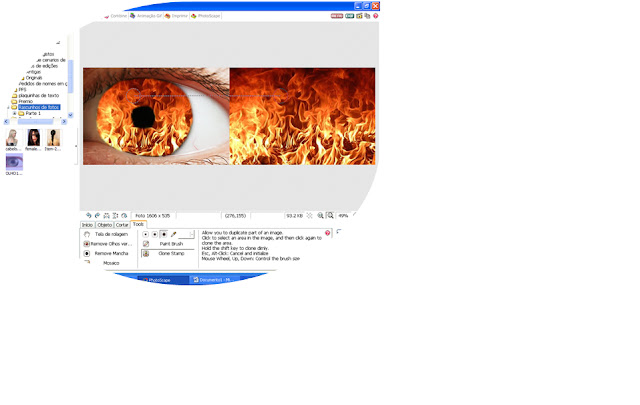Click the Redo arrow icon

(97, 216)
